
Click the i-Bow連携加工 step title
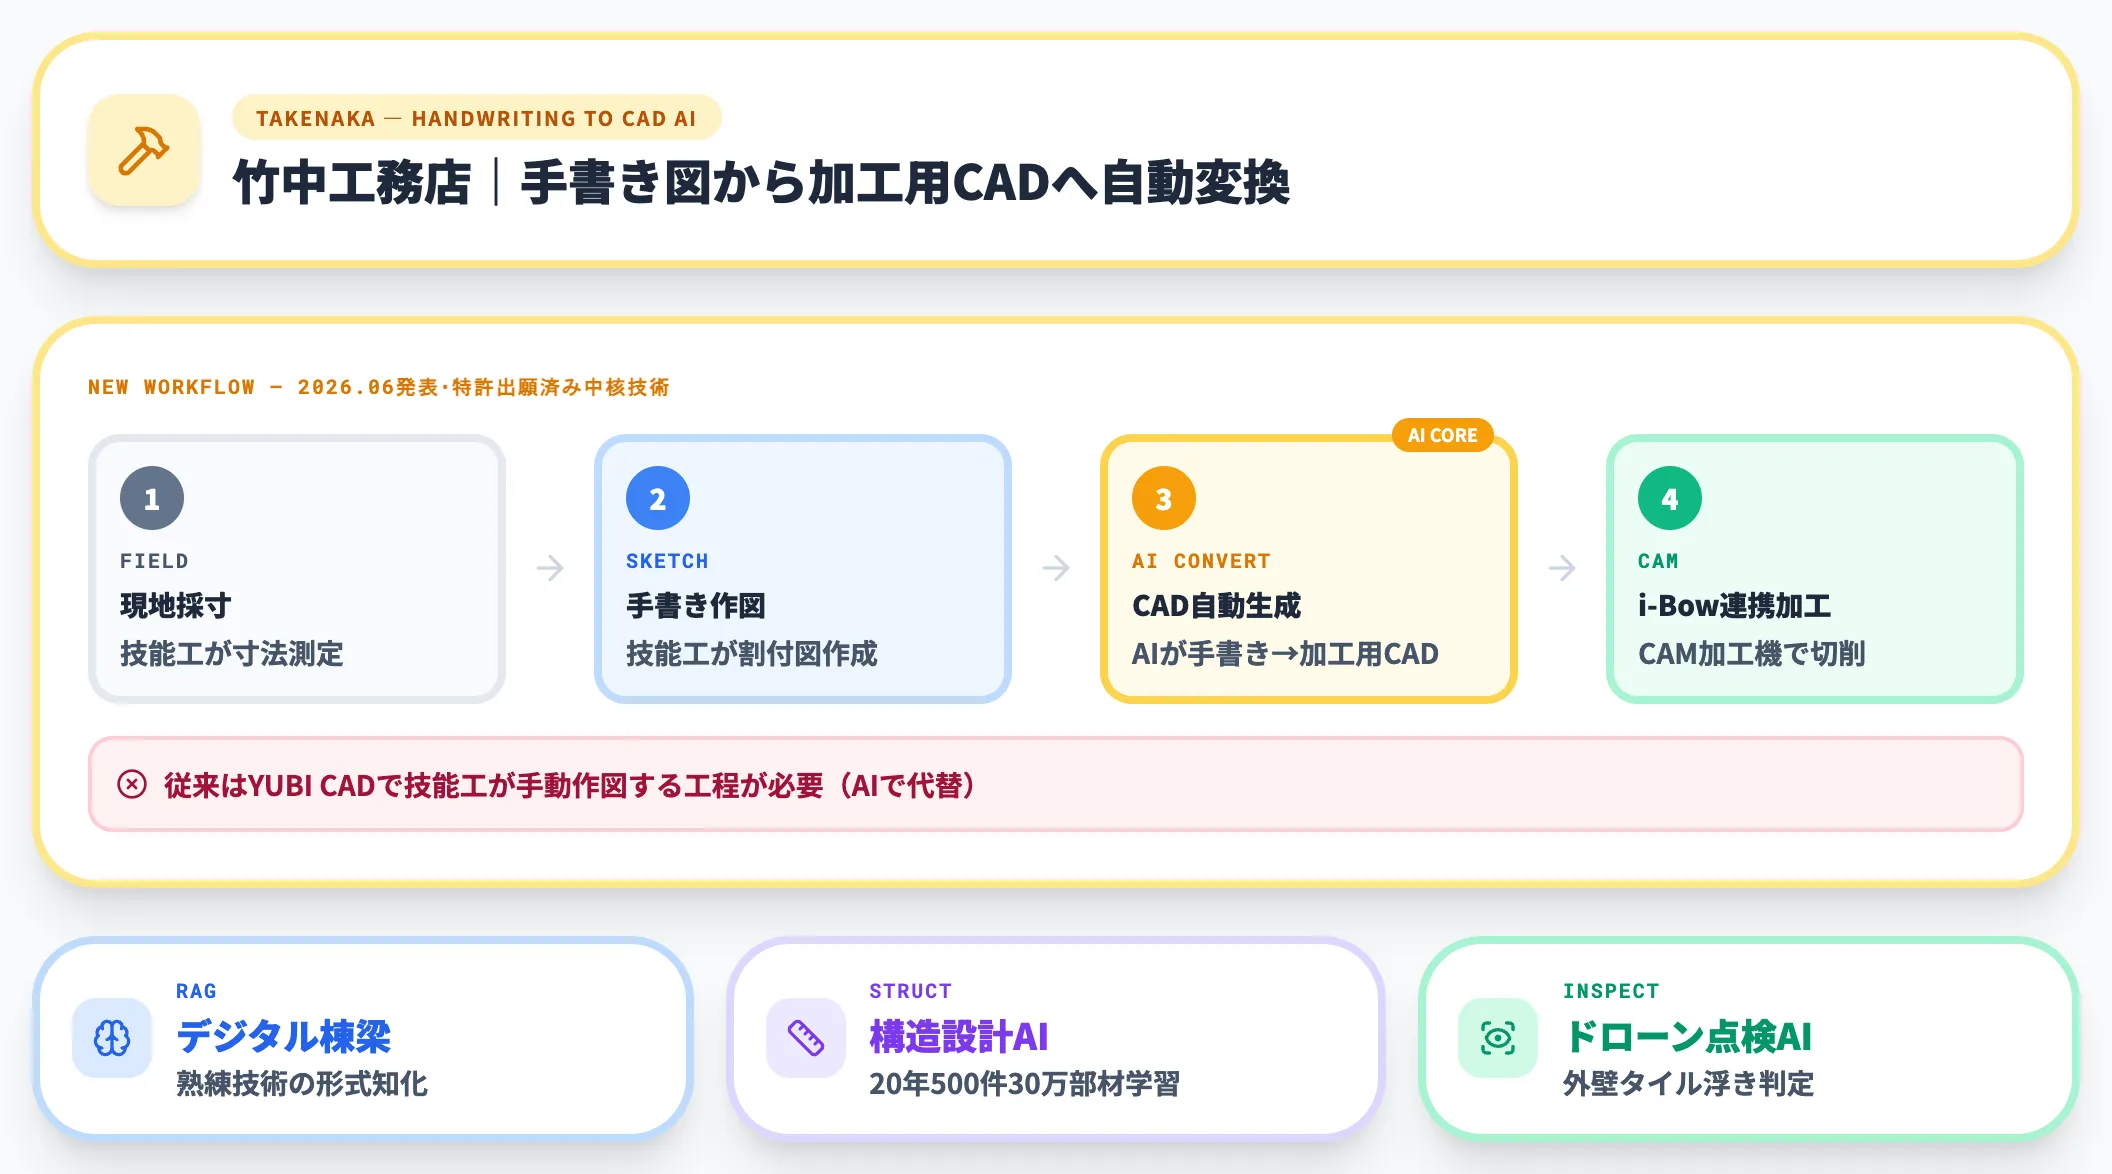1735,605
